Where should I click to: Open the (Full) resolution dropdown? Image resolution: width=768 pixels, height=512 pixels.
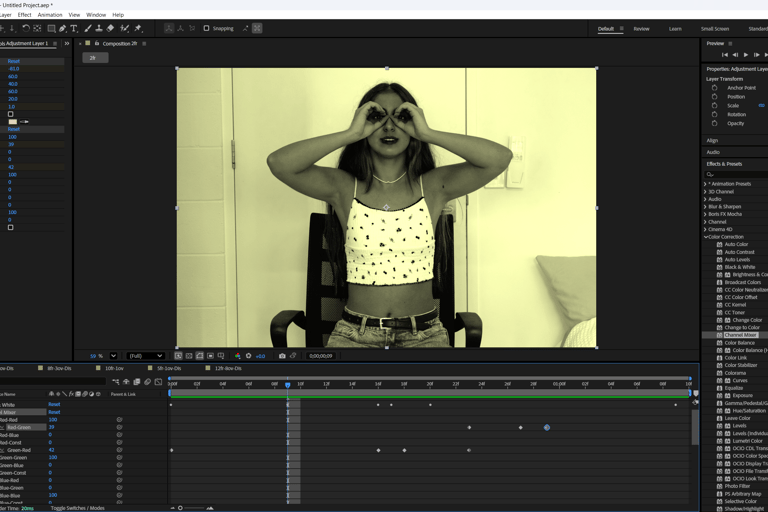pyautogui.click(x=145, y=356)
